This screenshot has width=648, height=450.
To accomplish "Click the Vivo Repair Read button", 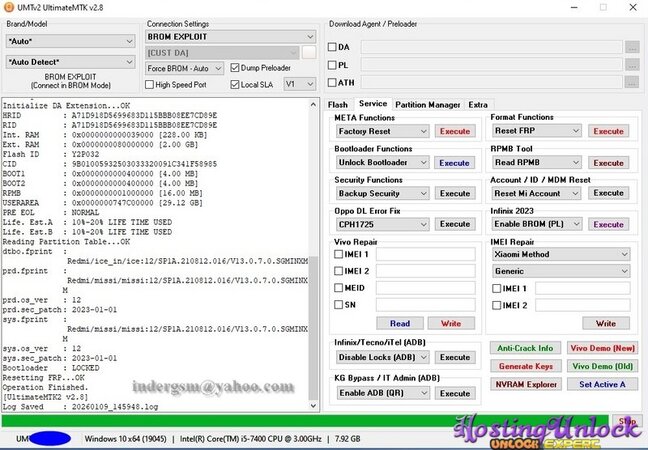I will 400,323.
